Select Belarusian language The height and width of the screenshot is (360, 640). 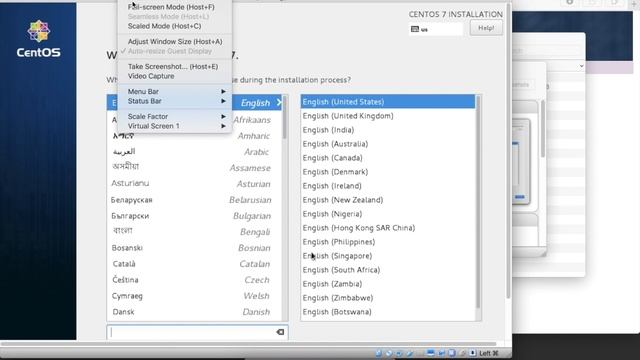(x=195, y=200)
